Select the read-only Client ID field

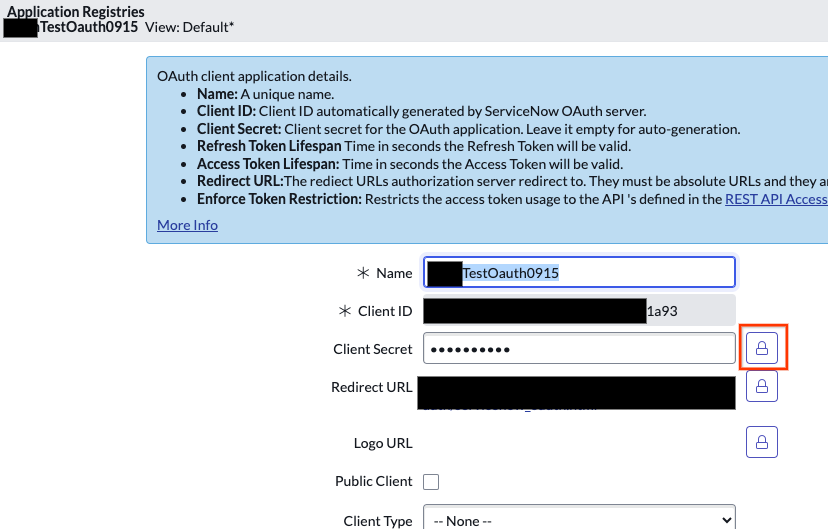(579, 311)
